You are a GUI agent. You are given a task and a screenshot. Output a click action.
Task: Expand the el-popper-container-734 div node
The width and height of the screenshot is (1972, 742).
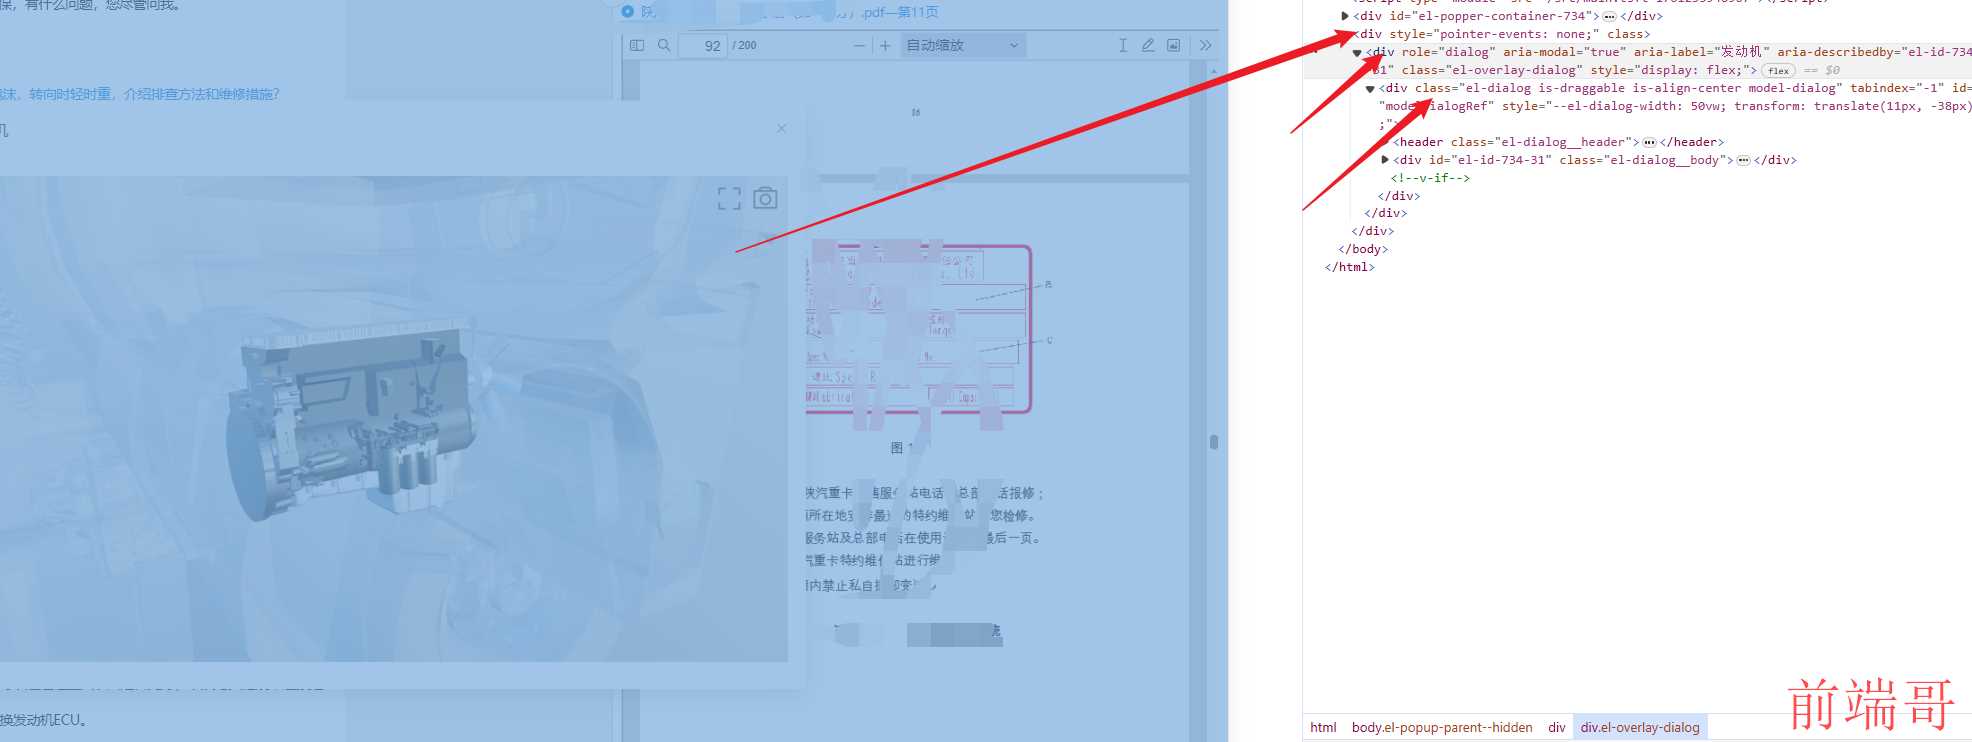(x=1345, y=16)
